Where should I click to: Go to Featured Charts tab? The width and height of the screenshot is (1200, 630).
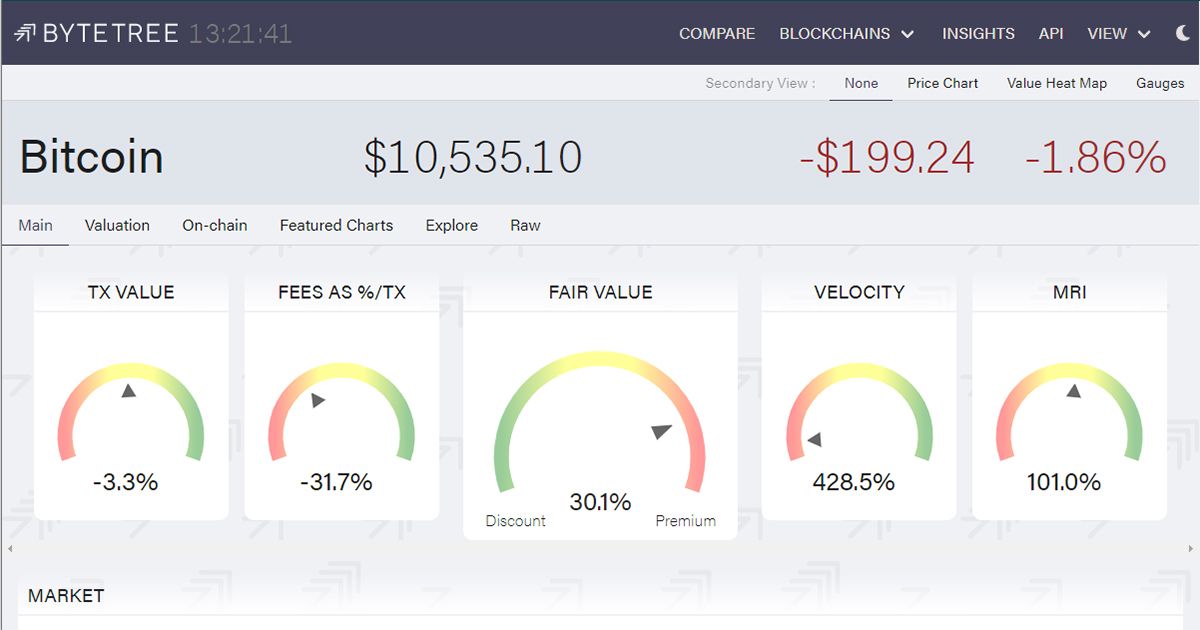click(x=336, y=225)
